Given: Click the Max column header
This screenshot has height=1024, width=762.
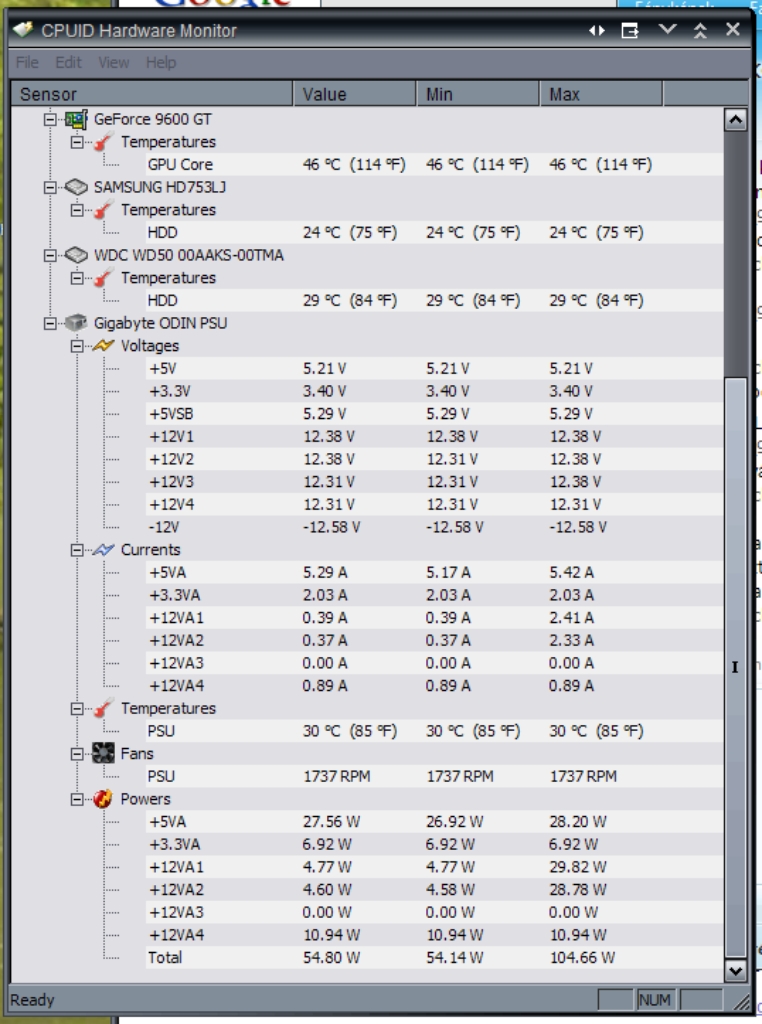Looking at the screenshot, I should 601,94.
